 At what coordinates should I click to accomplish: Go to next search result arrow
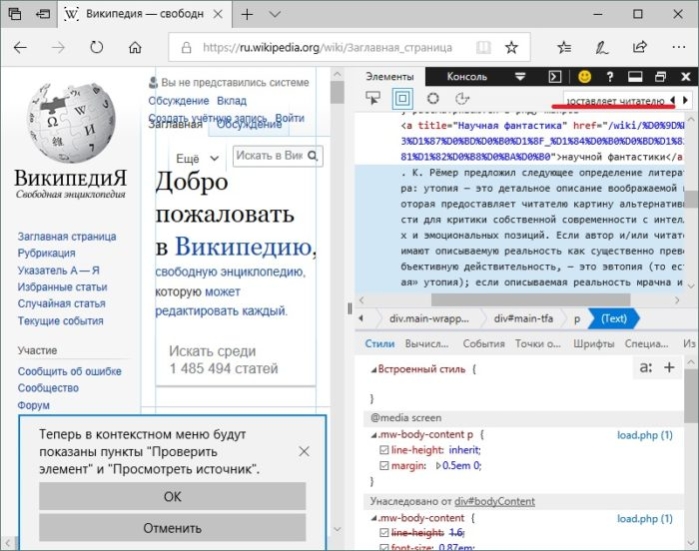685,100
